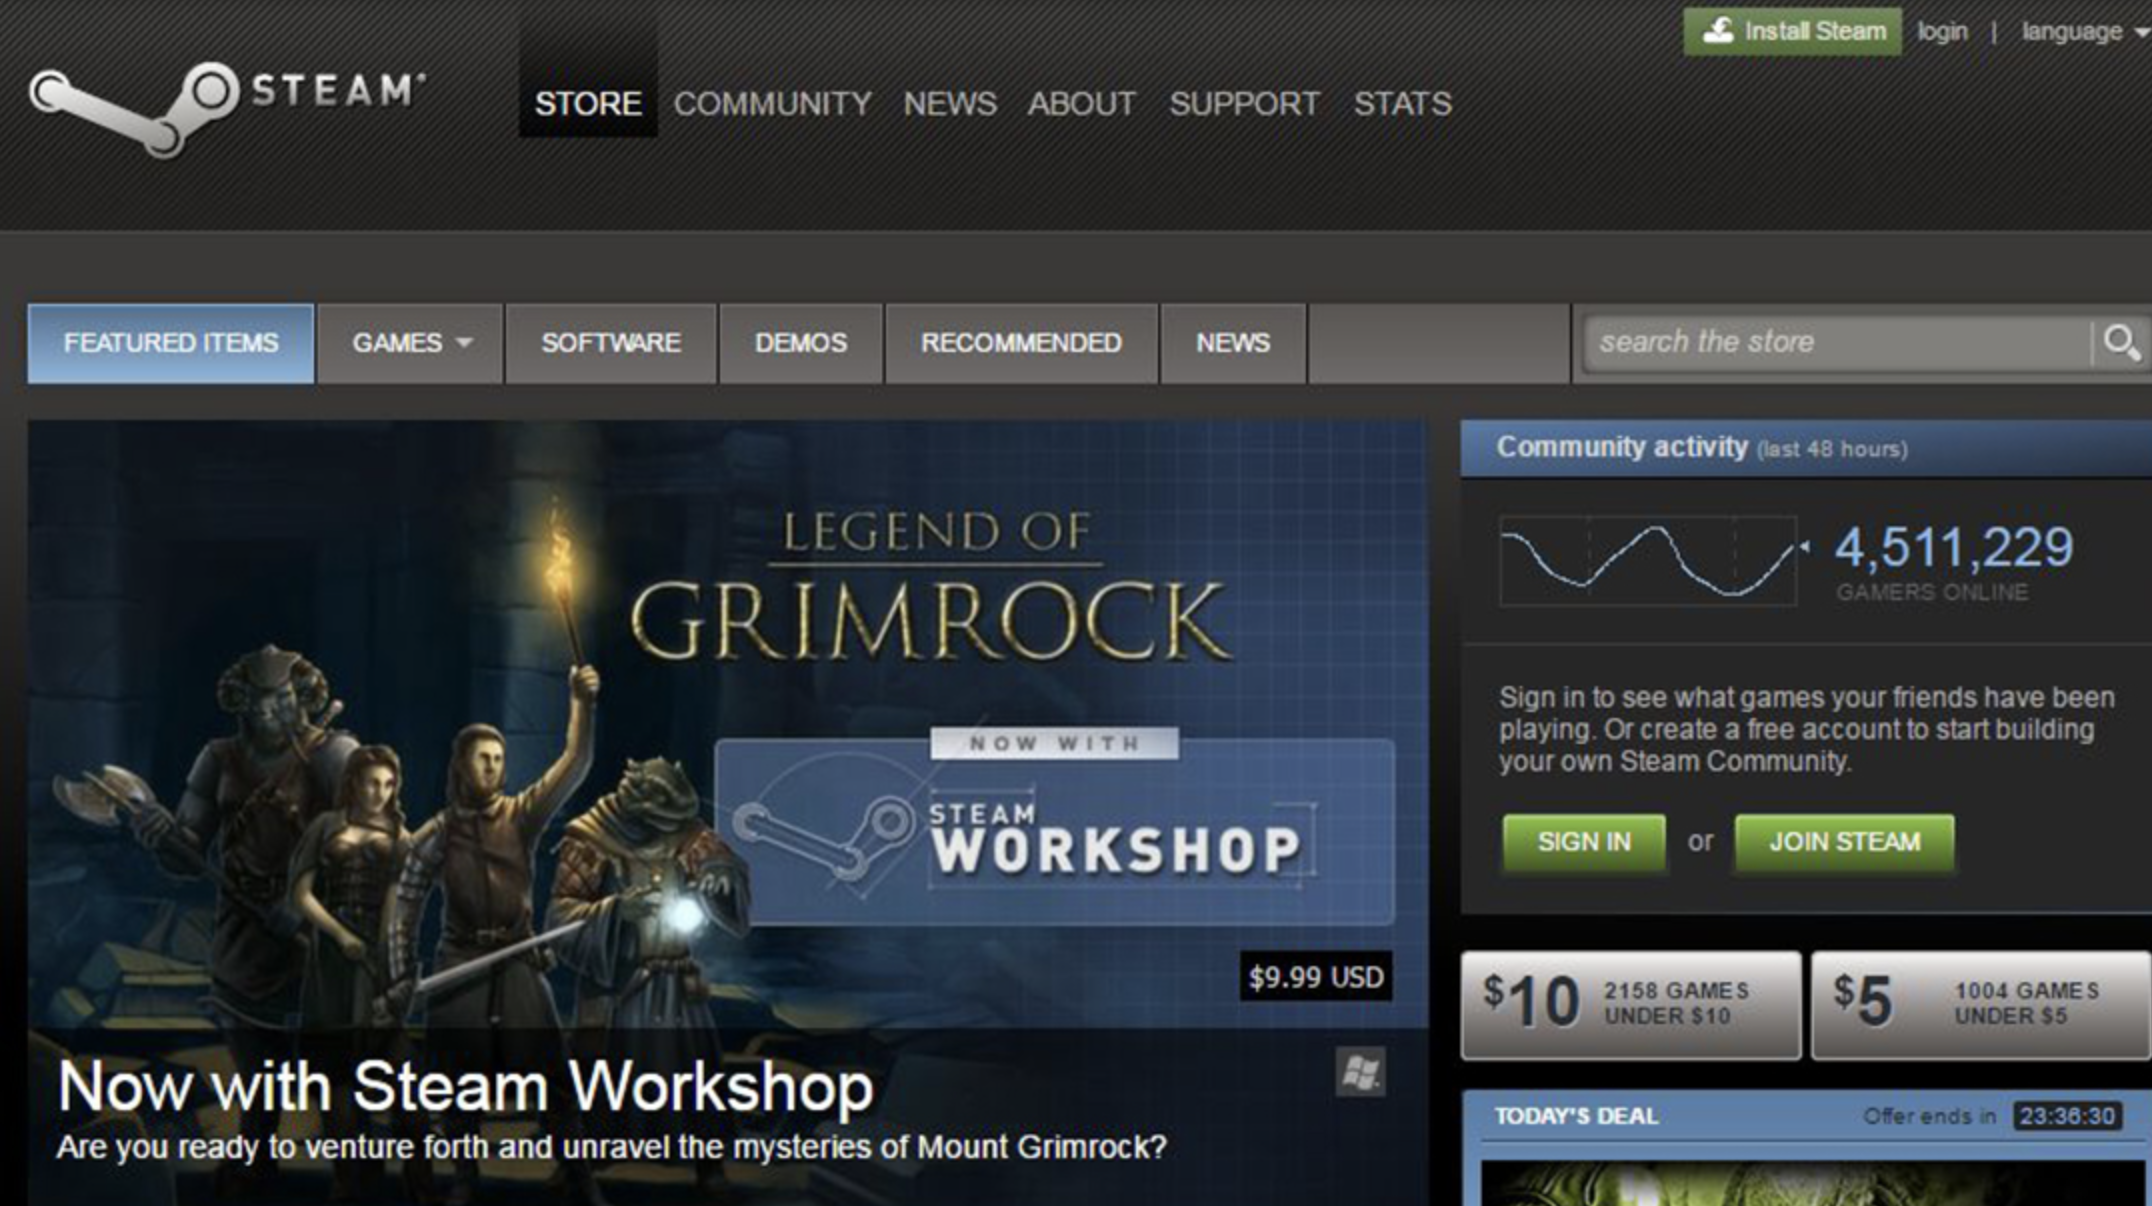Click the Windows platform icon on the banner
The width and height of the screenshot is (2152, 1206).
tap(1360, 1072)
